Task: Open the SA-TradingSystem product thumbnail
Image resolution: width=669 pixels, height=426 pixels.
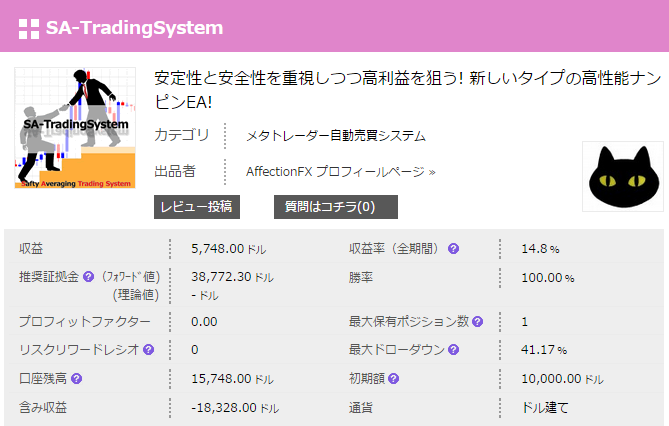Action: point(75,128)
